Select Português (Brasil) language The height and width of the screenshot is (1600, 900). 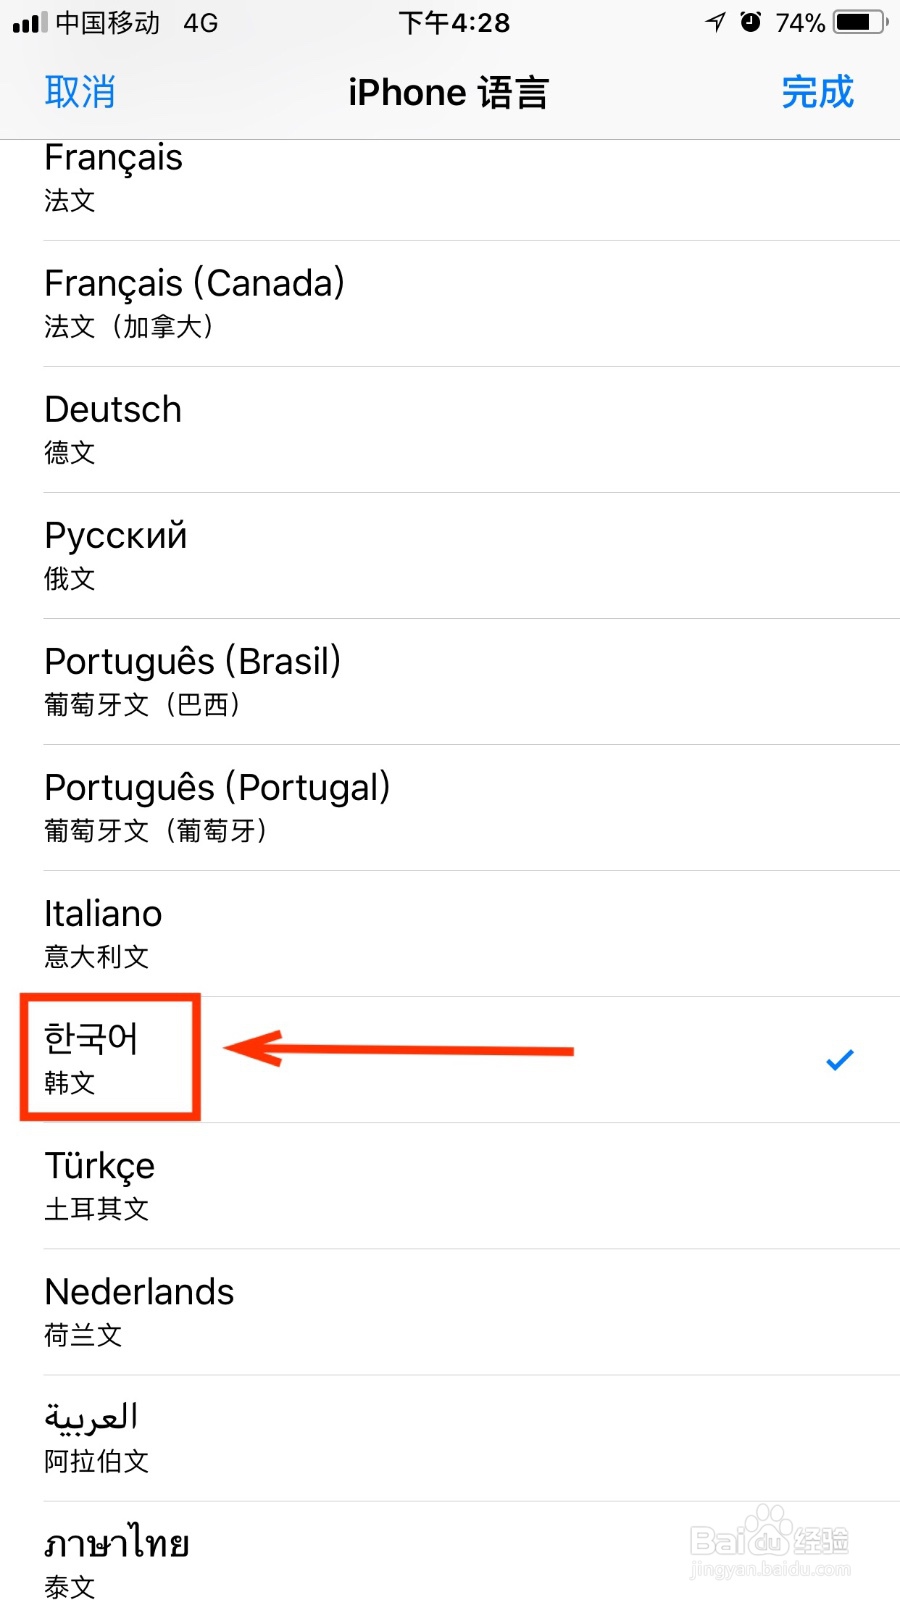pyautogui.click(x=450, y=682)
